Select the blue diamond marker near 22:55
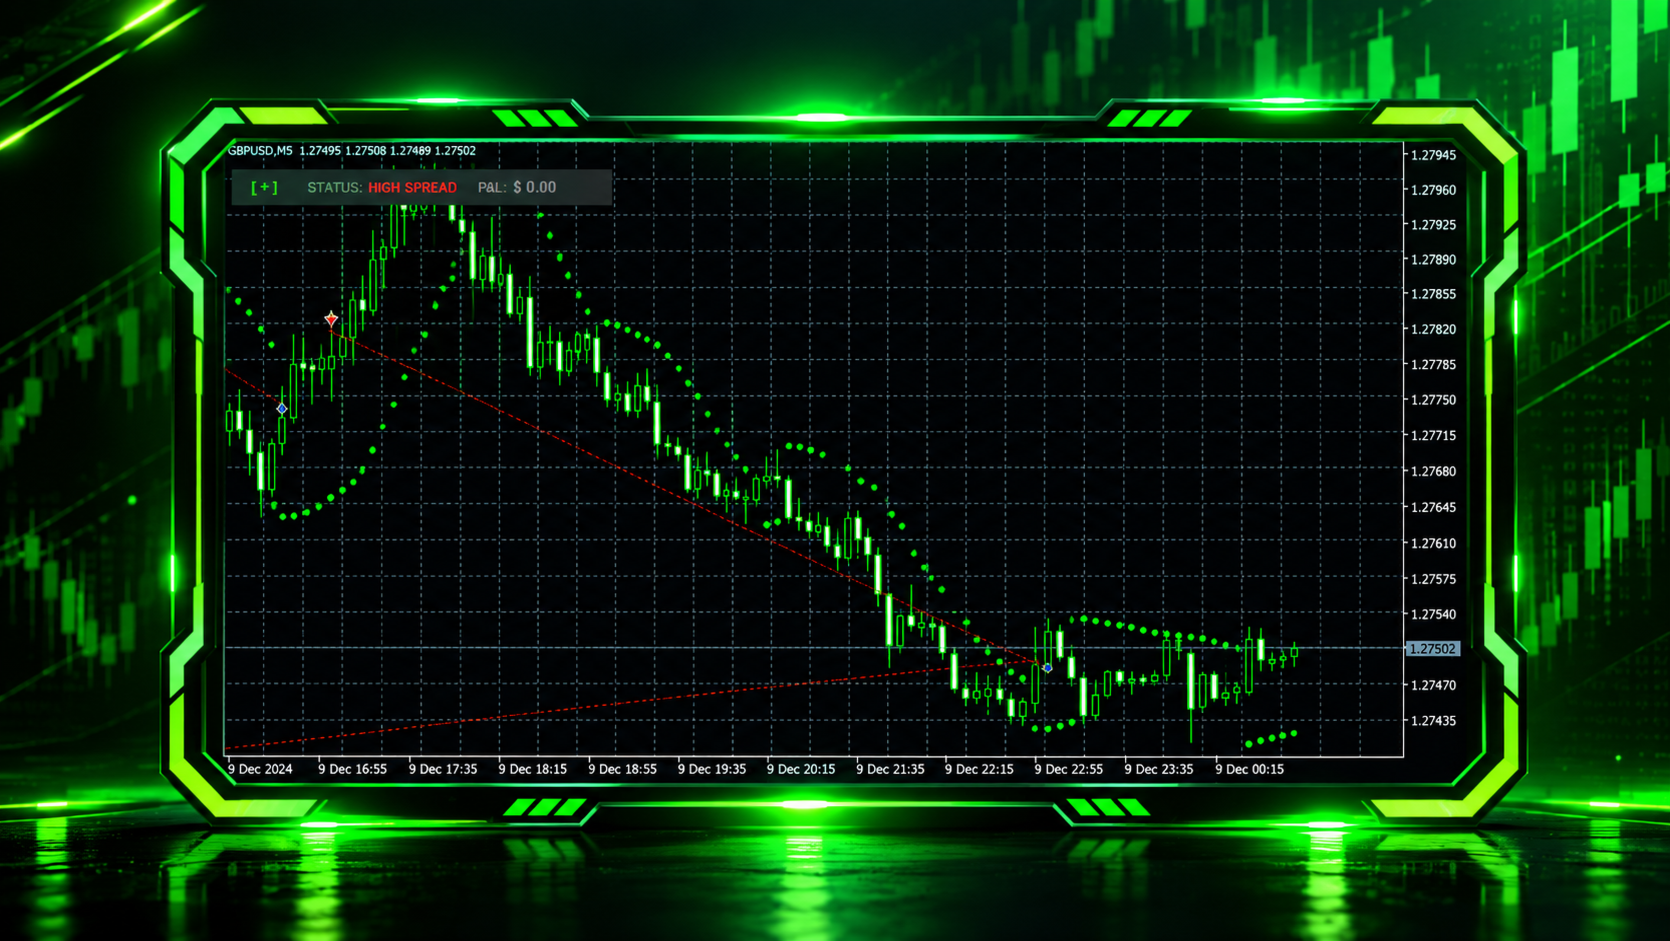The image size is (1670, 941). [x=1047, y=668]
